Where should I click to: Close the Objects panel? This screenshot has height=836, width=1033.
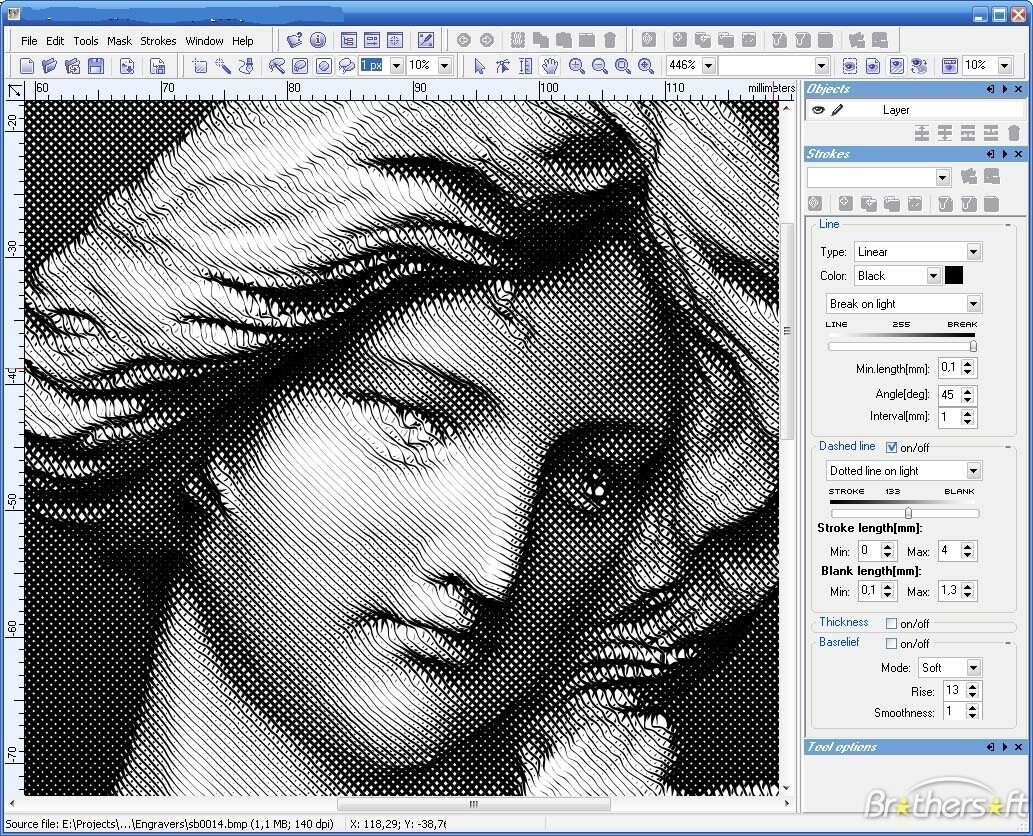point(1019,89)
